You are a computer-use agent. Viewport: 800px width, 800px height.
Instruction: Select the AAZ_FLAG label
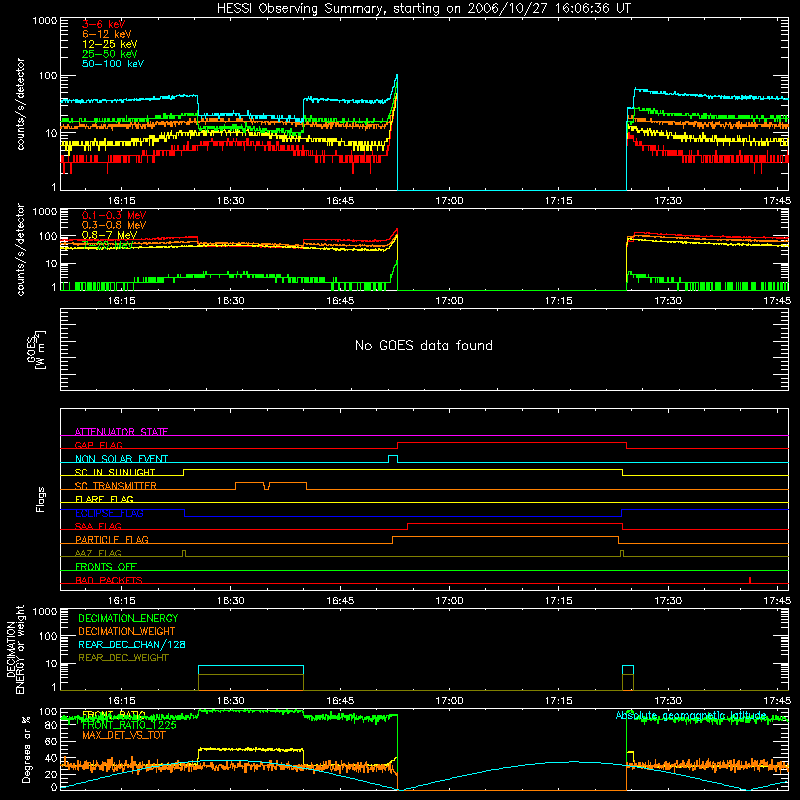click(x=98, y=553)
